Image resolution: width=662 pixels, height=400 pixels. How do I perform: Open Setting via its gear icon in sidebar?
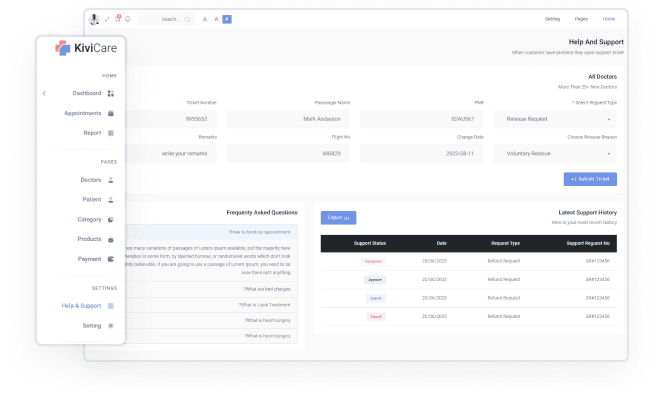click(111, 326)
